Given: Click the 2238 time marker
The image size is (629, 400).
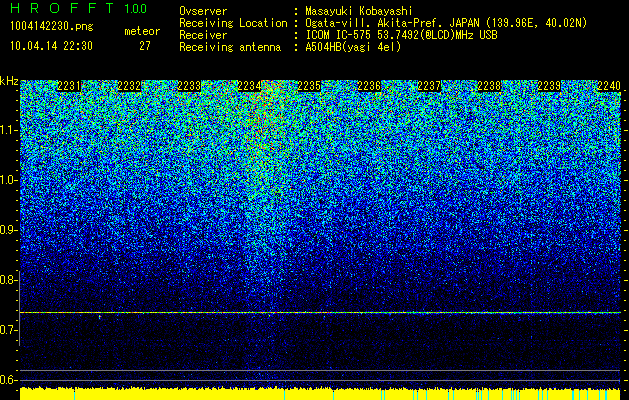Looking at the screenshot, I should pyautogui.click(x=489, y=86).
